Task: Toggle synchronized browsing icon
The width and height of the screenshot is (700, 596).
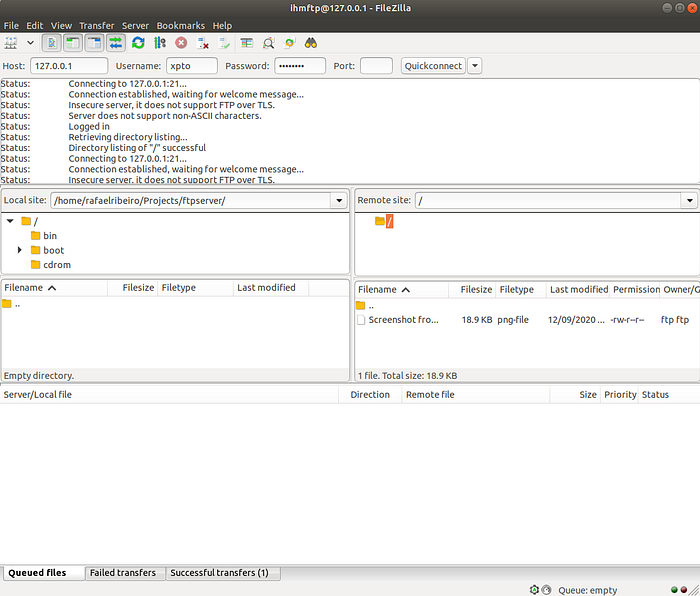Action: click(289, 43)
